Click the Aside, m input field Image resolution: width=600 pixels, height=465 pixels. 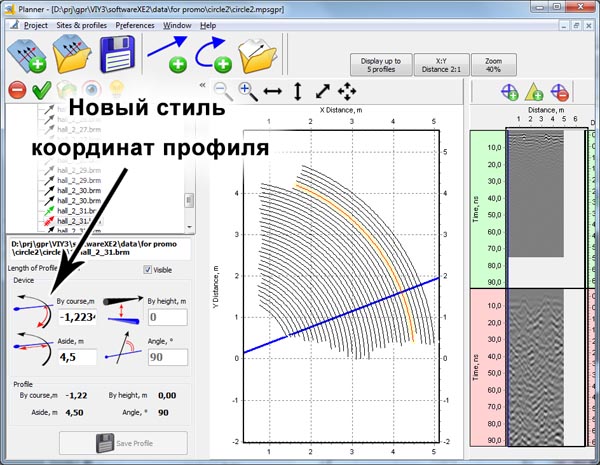pyautogui.click(x=75, y=357)
